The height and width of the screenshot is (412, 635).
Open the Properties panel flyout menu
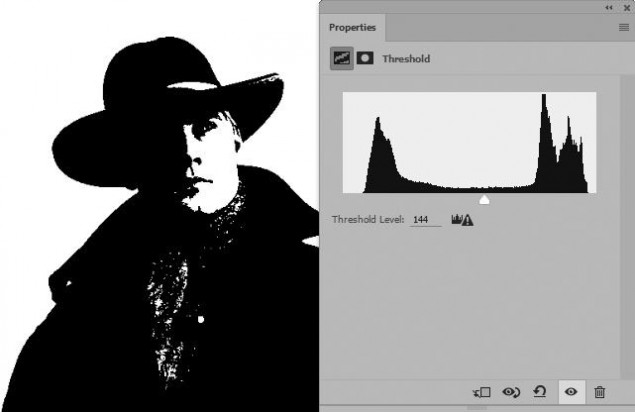pos(624,28)
